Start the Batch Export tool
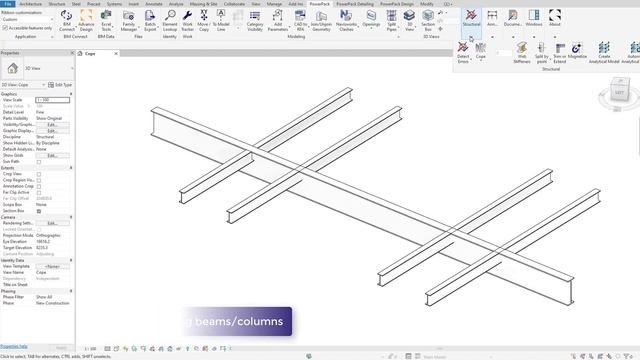640x360 pixels. (150, 20)
